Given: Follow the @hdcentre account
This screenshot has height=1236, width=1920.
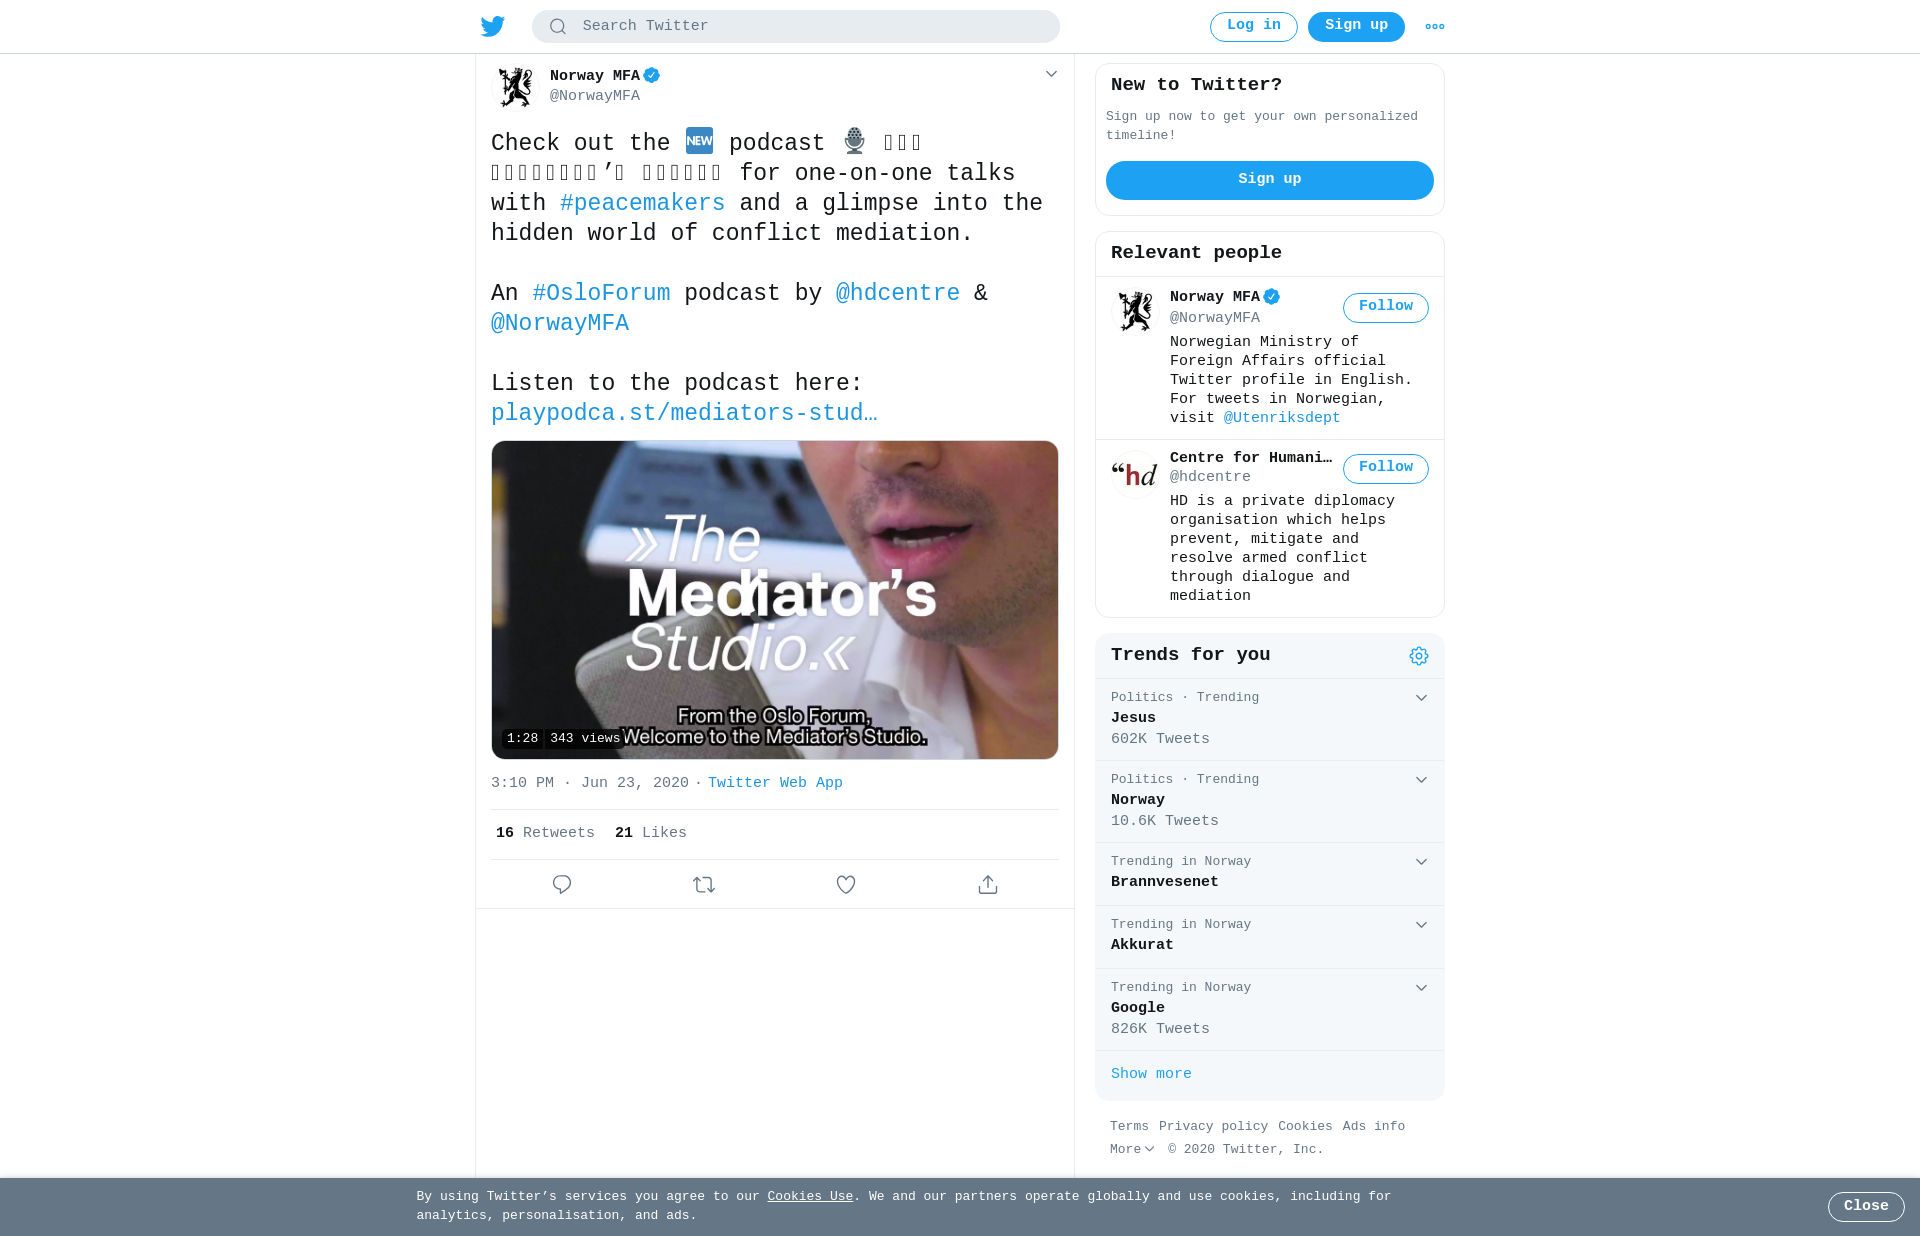Looking at the screenshot, I should tap(1386, 469).
